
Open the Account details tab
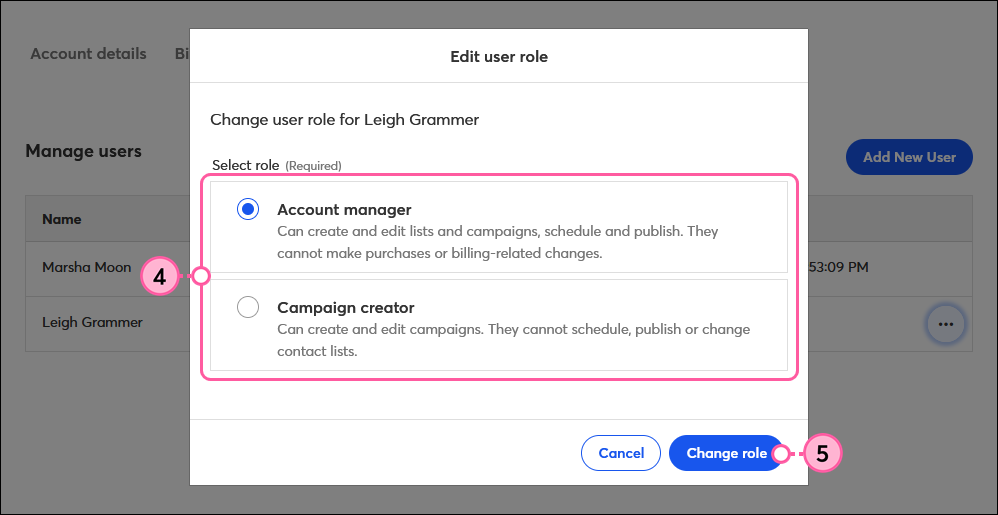click(x=88, y=54)
